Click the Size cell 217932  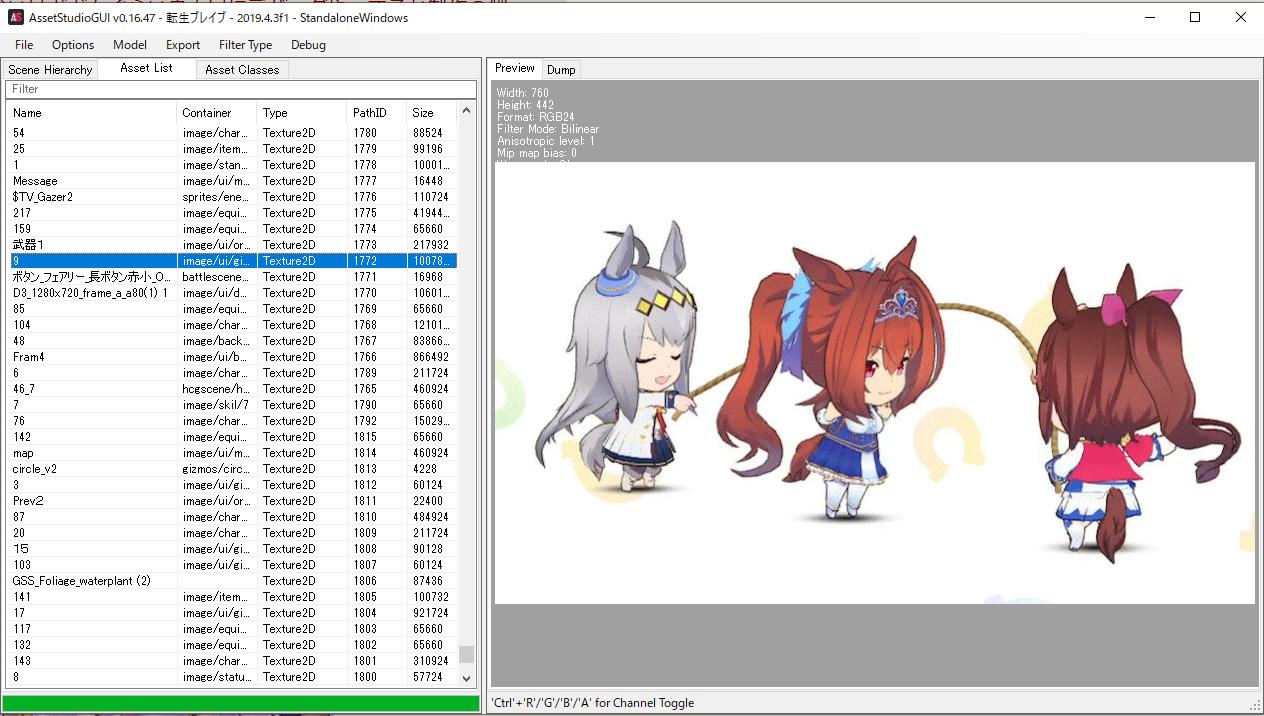click(430, 245)
